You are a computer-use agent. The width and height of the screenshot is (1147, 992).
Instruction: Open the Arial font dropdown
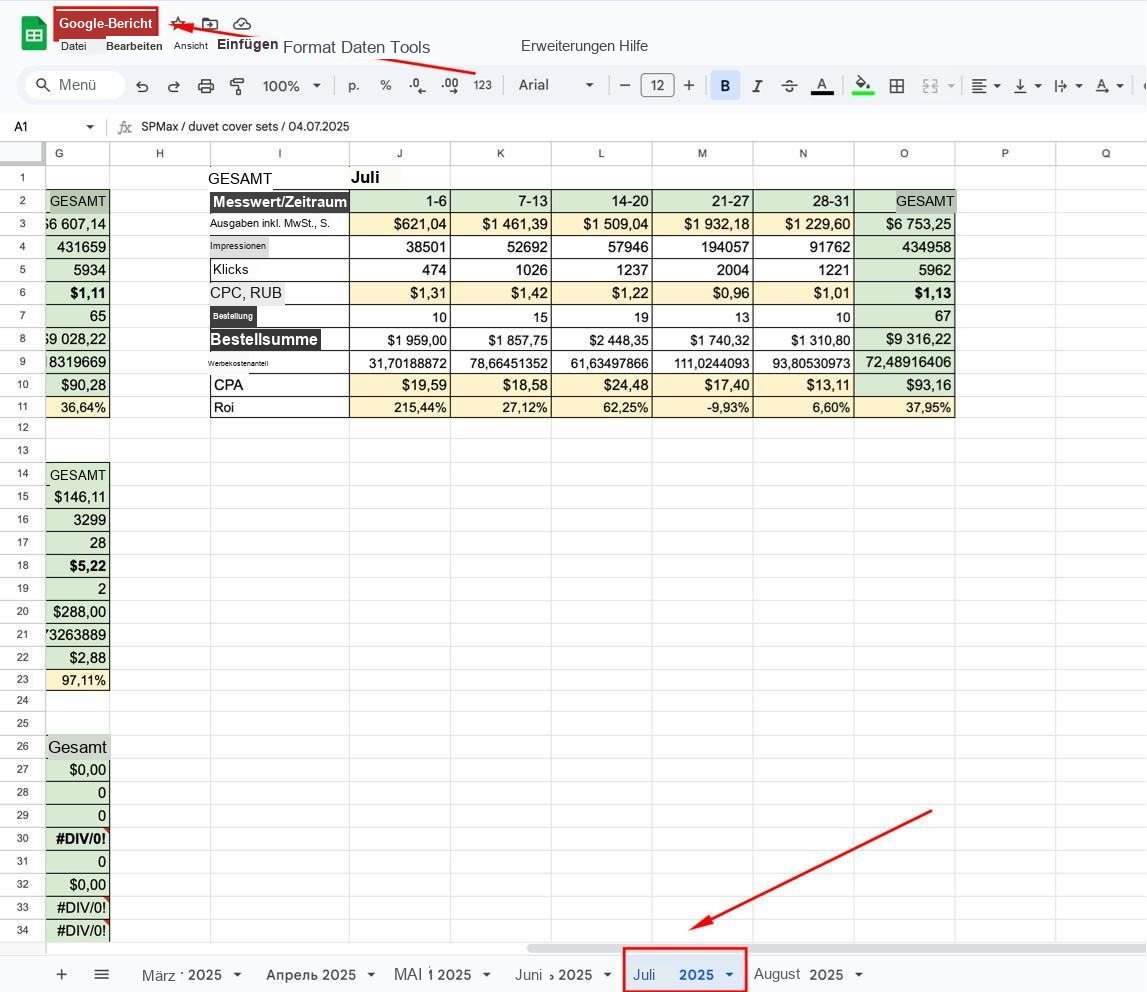(x=556, y=85)
